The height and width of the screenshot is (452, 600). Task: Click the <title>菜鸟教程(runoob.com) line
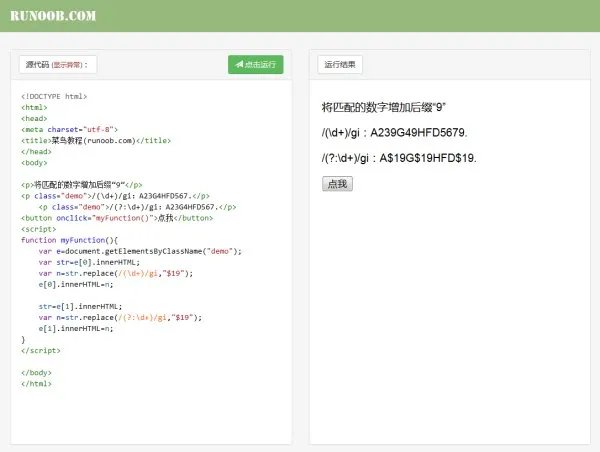pyautogui.click(x=96, y=140)
